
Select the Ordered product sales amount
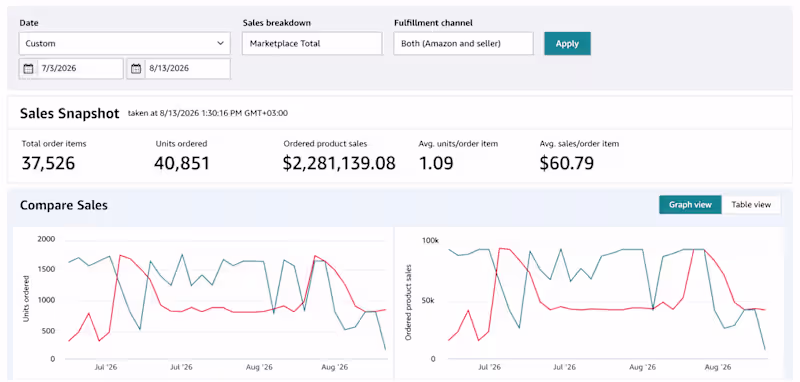[339, 163]
